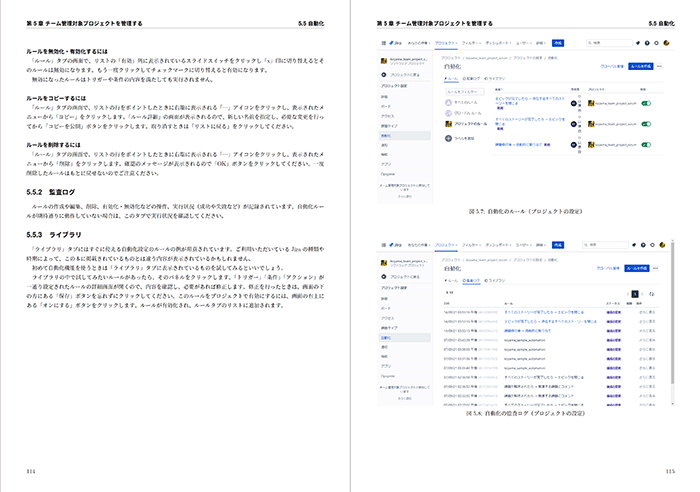Click the ルールをフィルター input field
The height and width of the screenshot is (492, 700).
(464, 92)
